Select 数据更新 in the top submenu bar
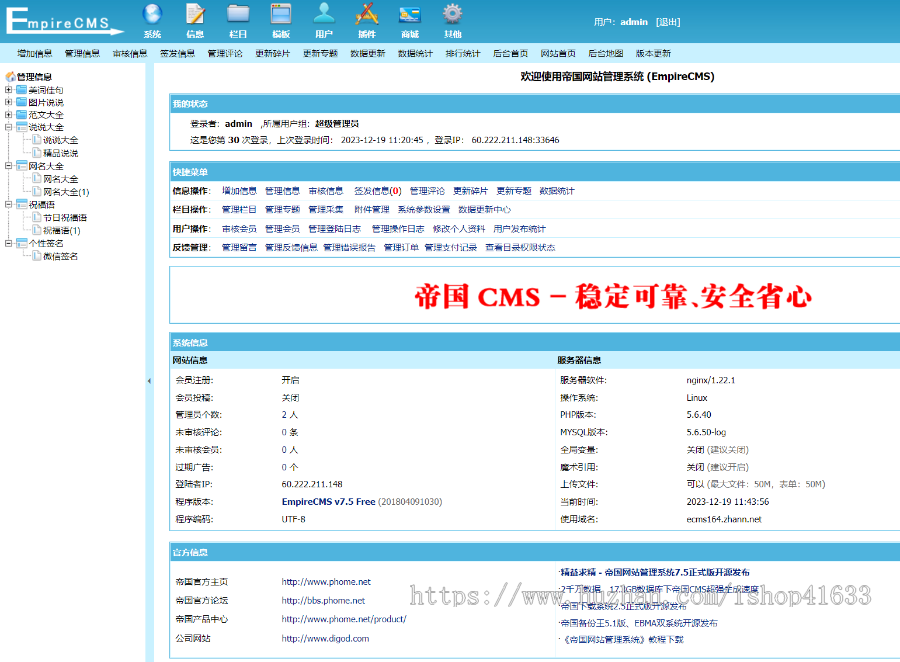The image size is (900, 662). pyautogui.click(x=367, y=53)
